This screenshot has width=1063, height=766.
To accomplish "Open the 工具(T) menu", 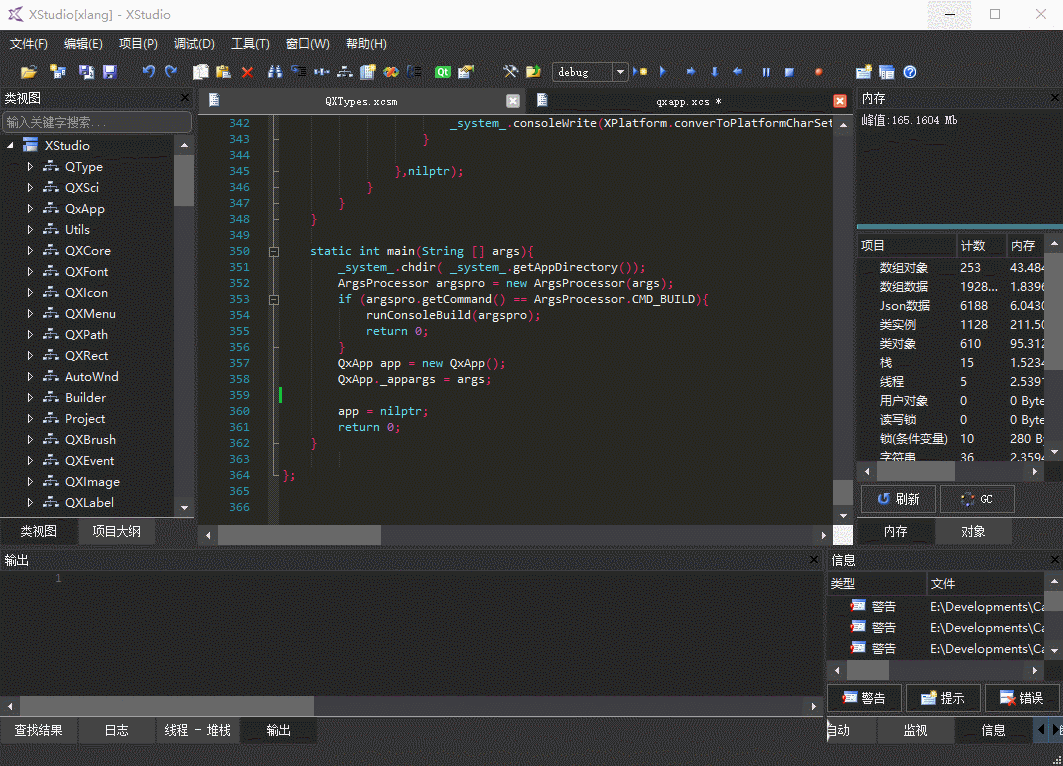I will pos(250,43).
